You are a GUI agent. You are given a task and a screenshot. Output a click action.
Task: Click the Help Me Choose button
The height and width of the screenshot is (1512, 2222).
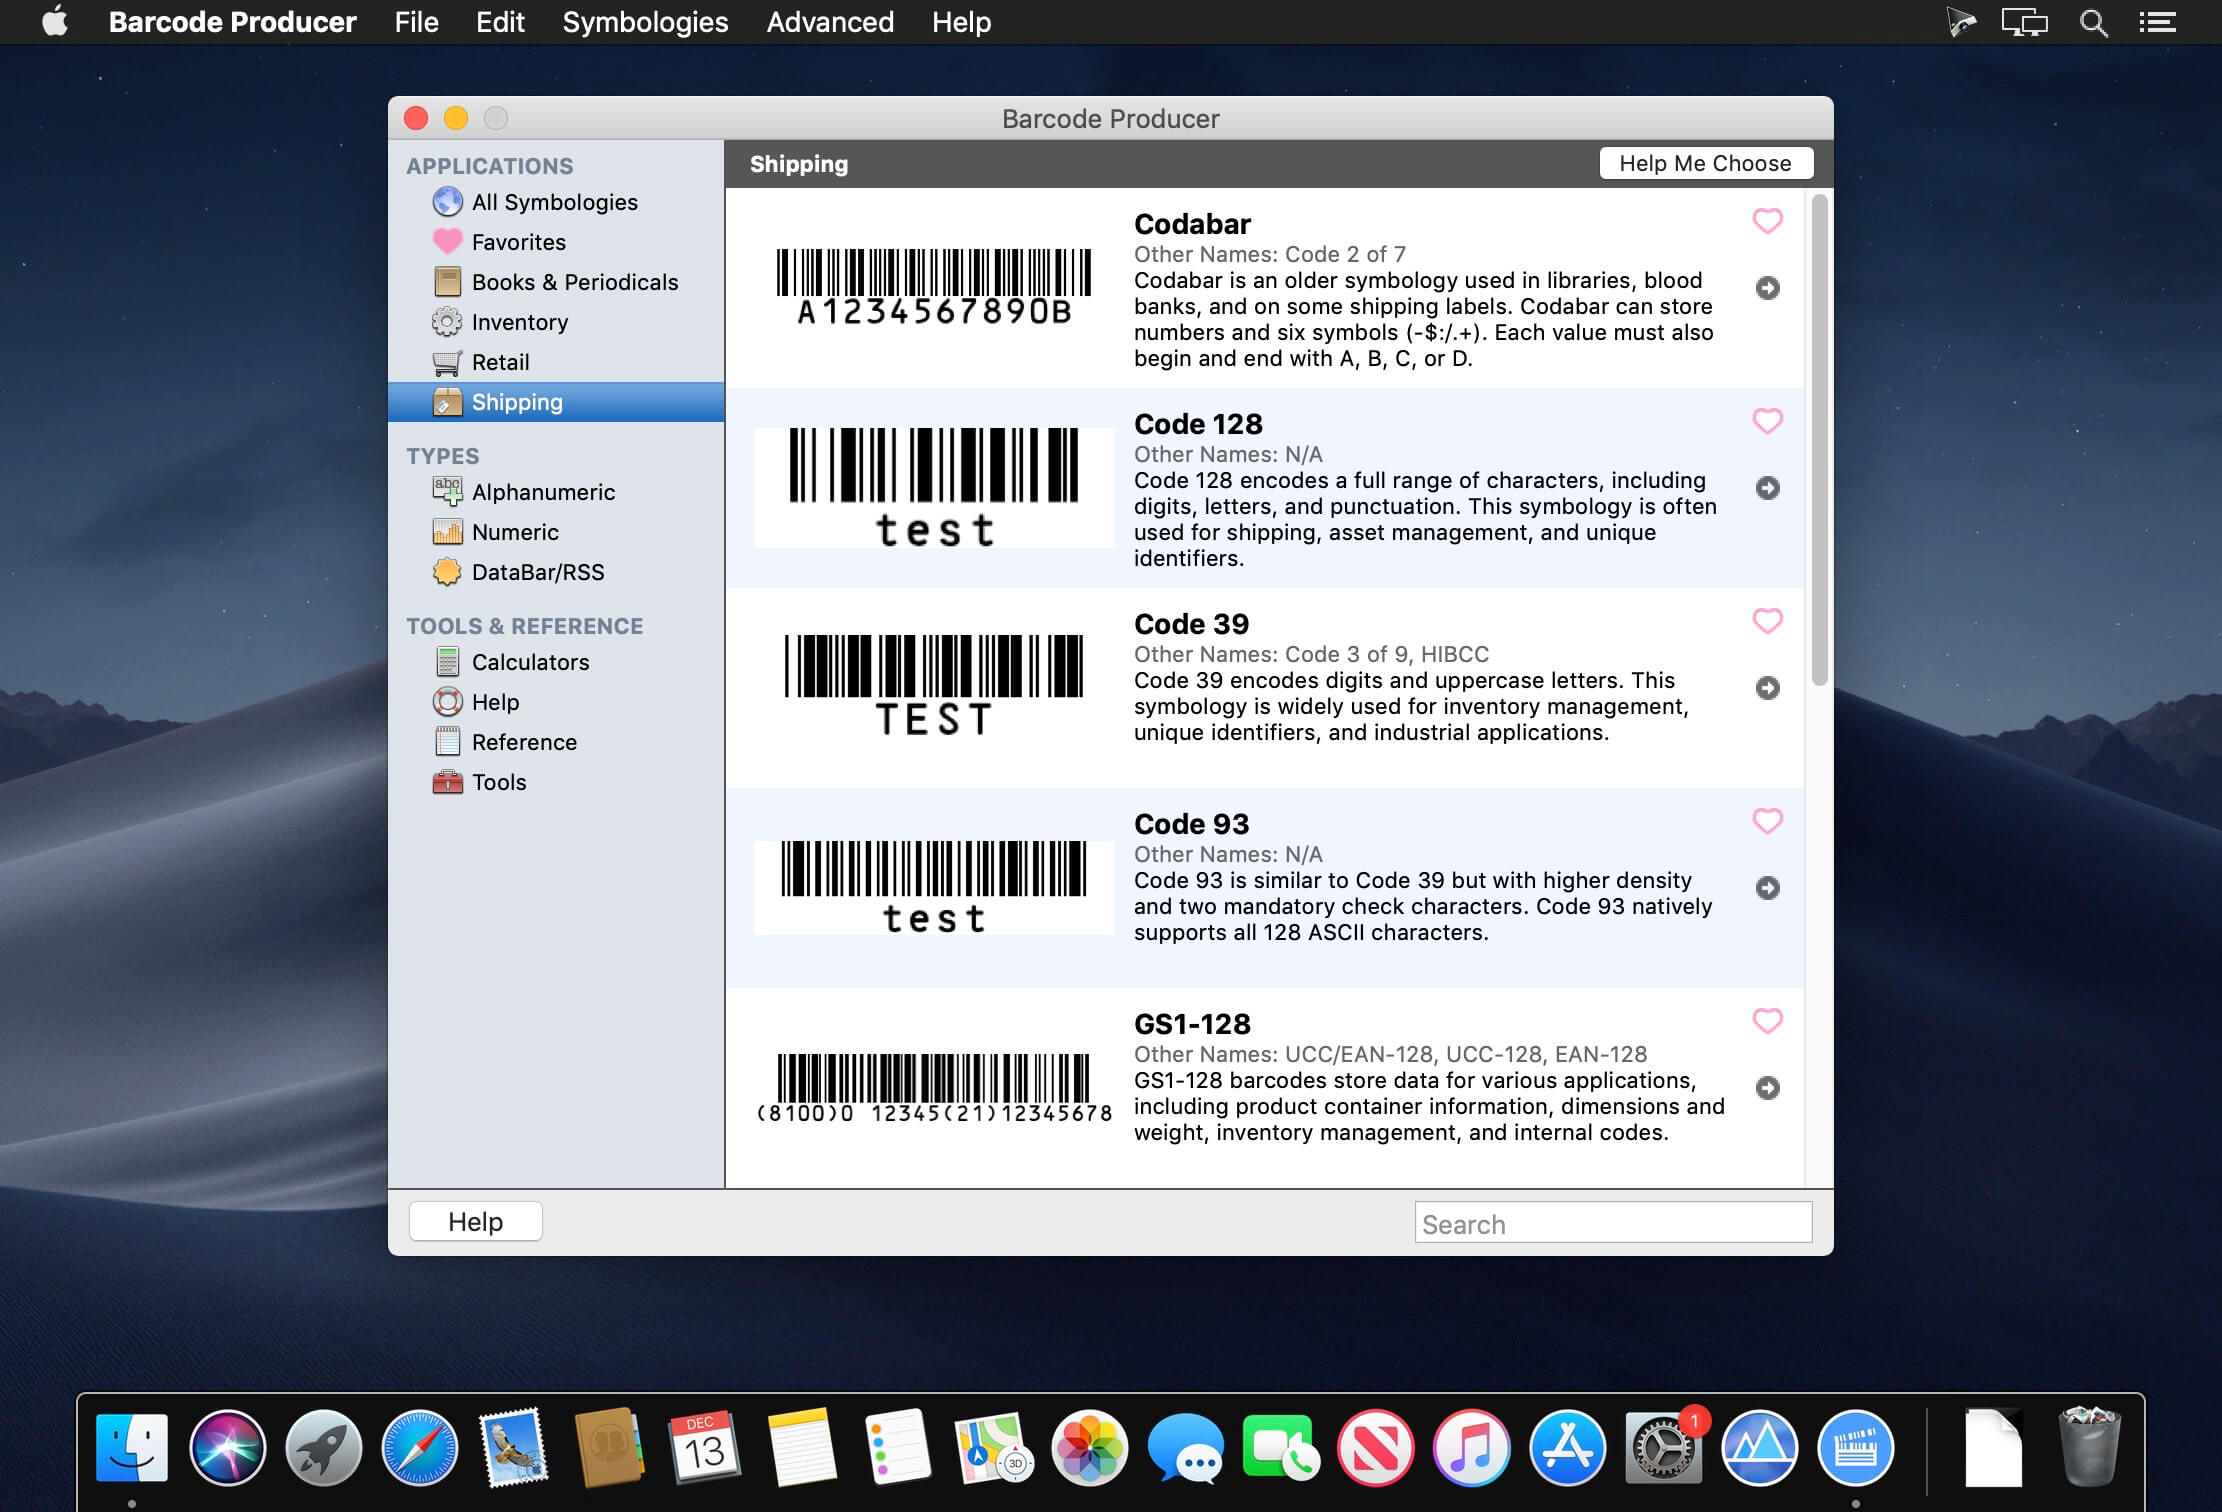(1706, 163)
